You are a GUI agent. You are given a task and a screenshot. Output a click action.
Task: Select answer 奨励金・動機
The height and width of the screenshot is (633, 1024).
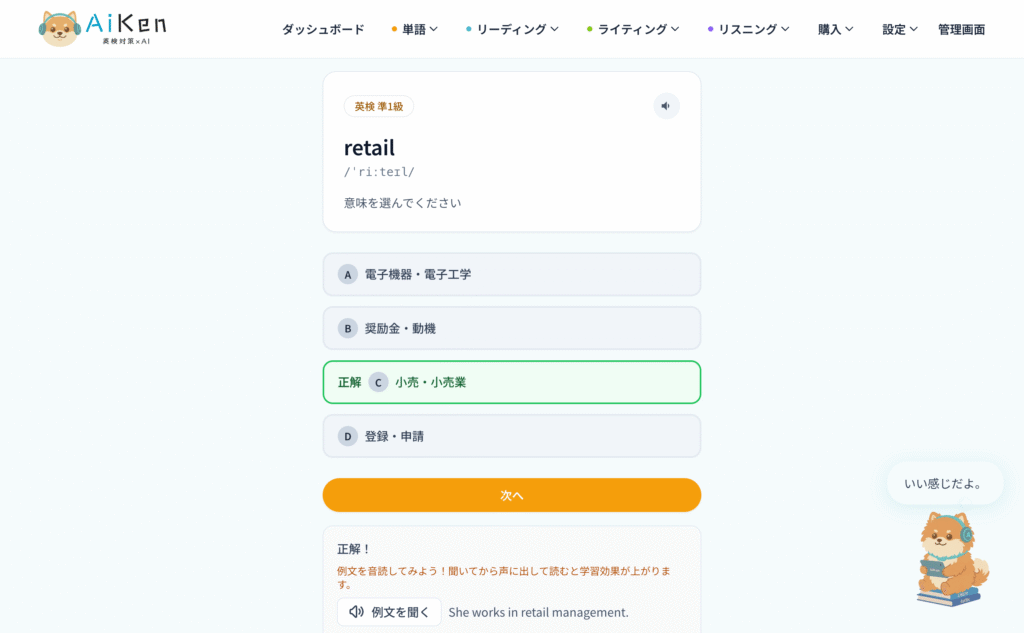(x=511, y=329)
